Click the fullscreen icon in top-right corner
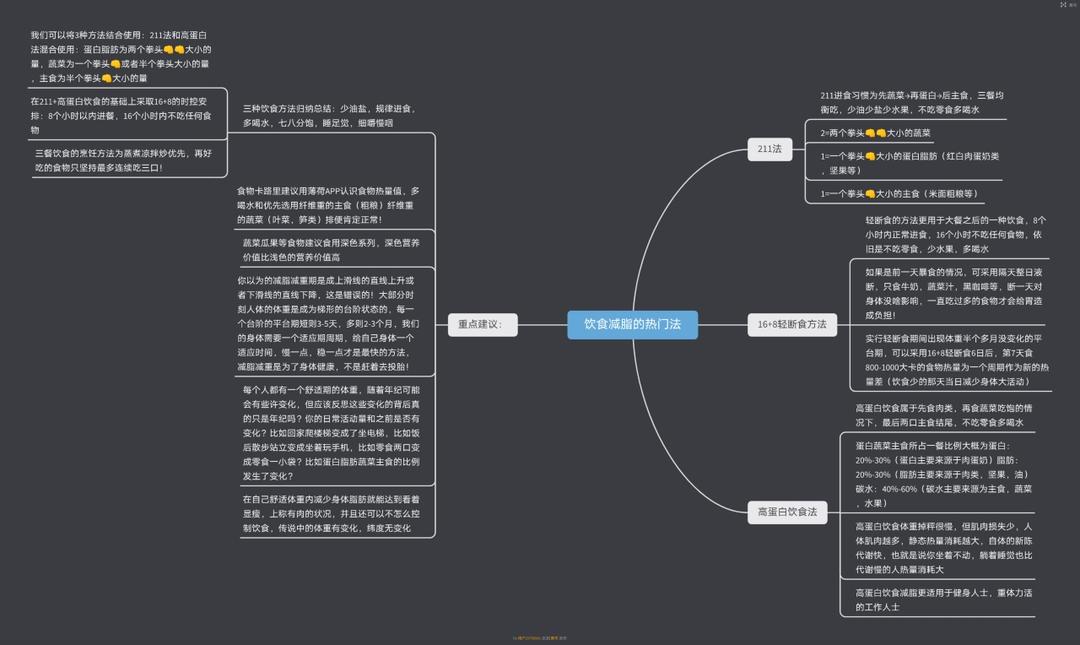The image size is (1080, 645). pos(1062,5)
